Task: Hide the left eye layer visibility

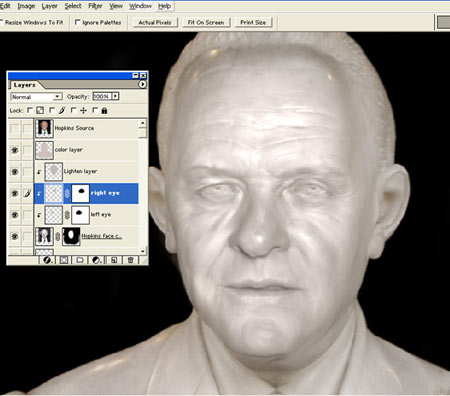Action: click(14, 215)
